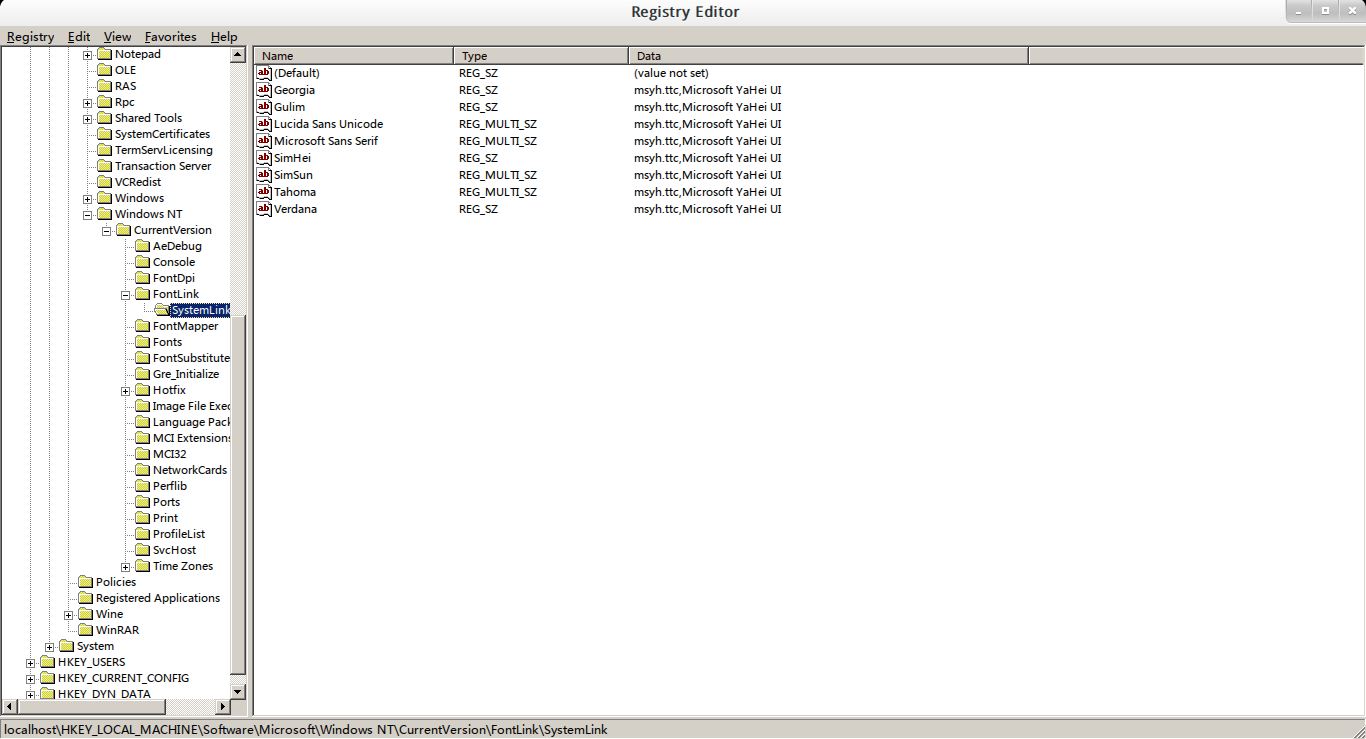Click the tree's vertical scrollbar up arrow
This screenshot has height=739, width=1366.
237,55
